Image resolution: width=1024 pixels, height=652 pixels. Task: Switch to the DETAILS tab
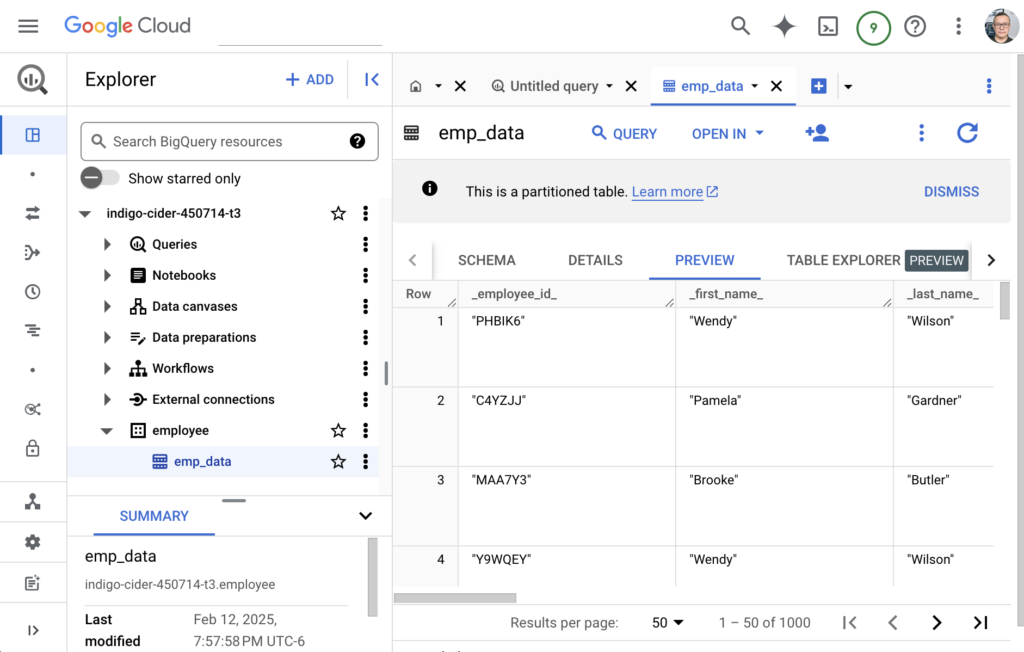595,260
